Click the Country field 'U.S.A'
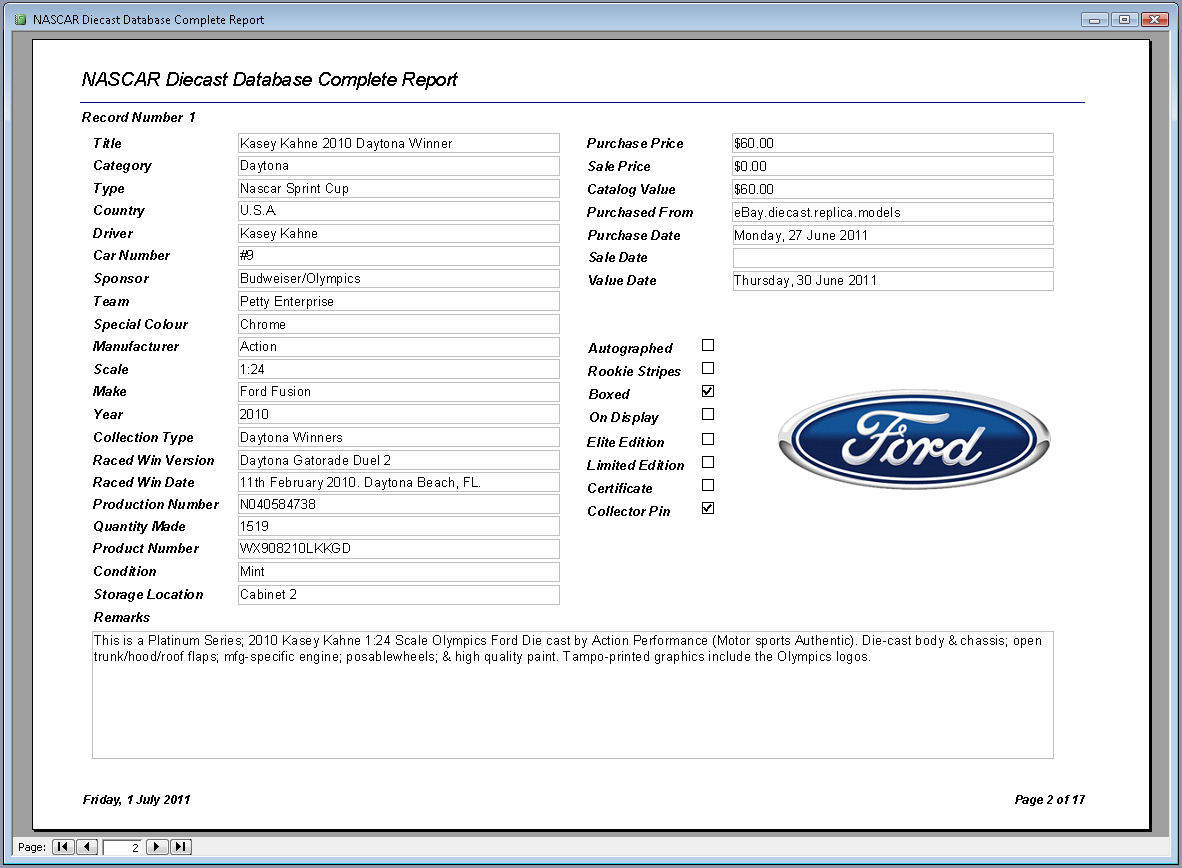The height and width of the screenshot is (868, 1182). coord(398,210)
